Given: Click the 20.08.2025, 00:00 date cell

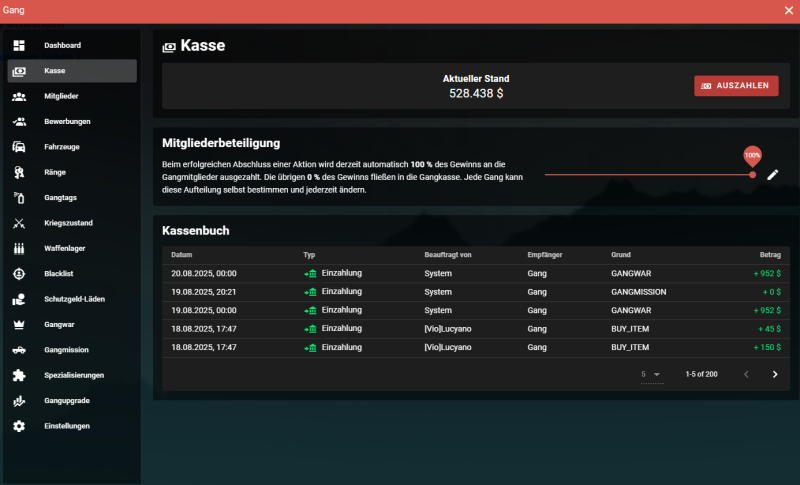Looking at the screenshot, I should tap(204, 273).
